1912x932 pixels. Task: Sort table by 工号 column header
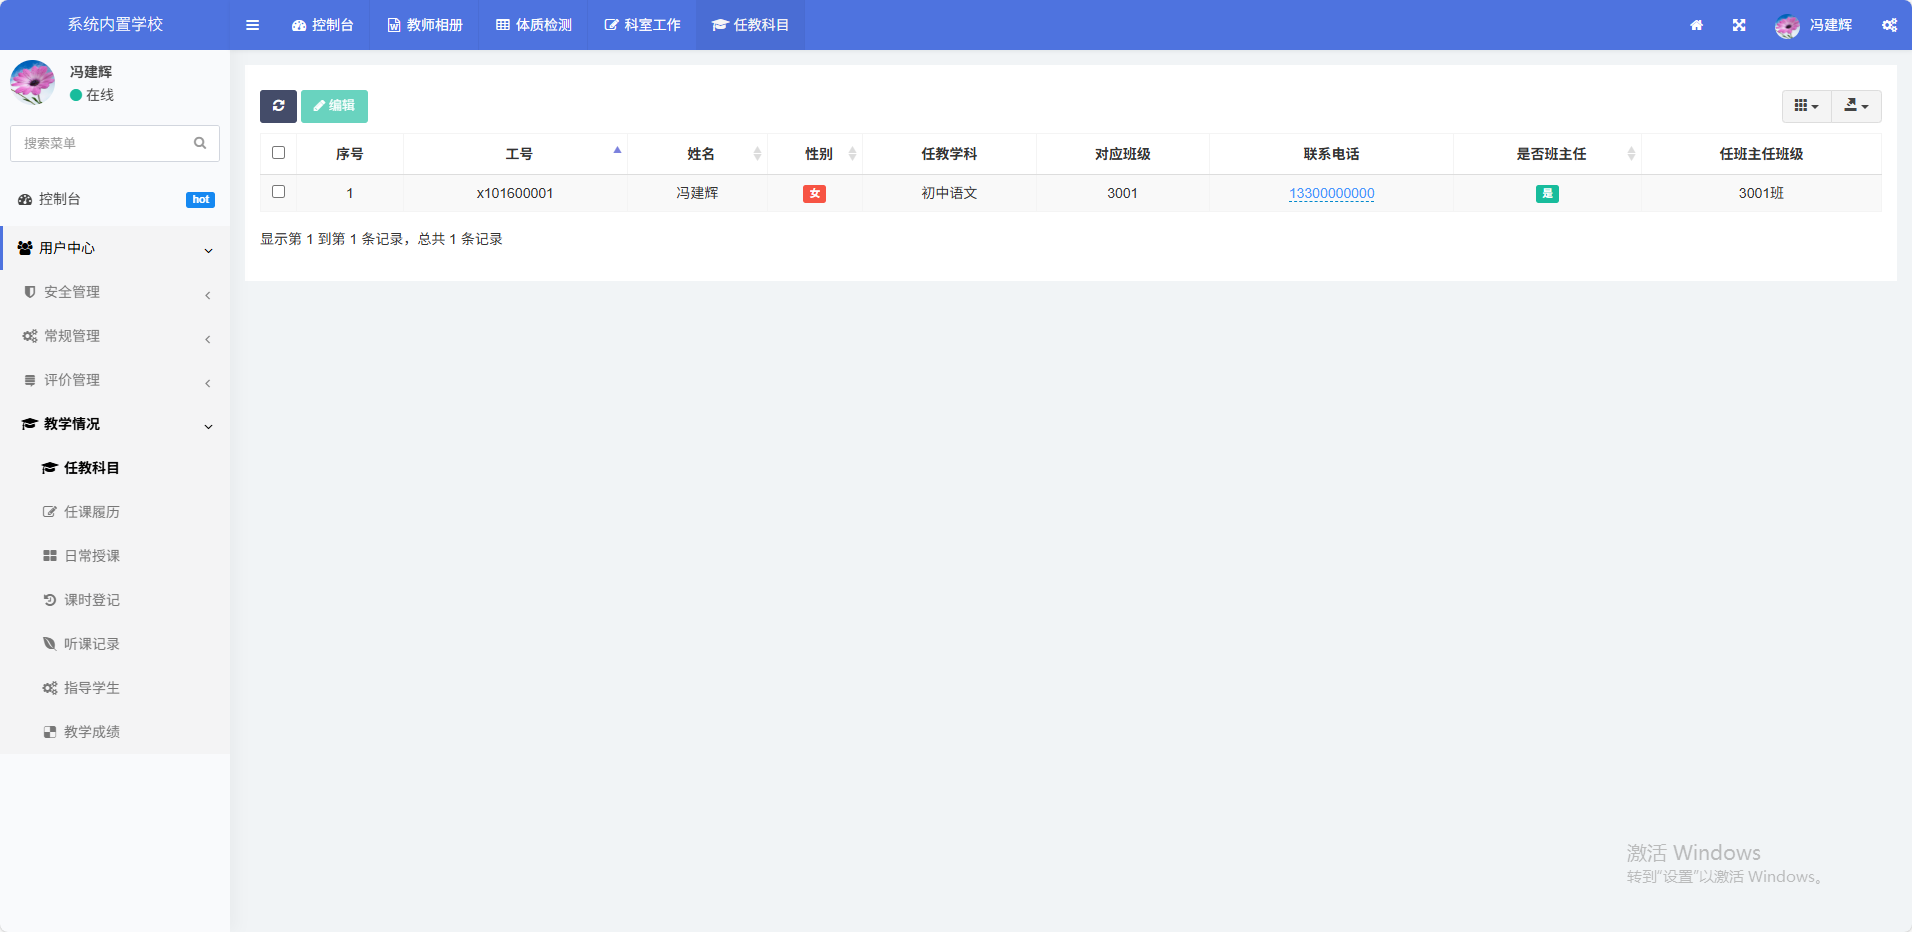click(x=518, y=154)
